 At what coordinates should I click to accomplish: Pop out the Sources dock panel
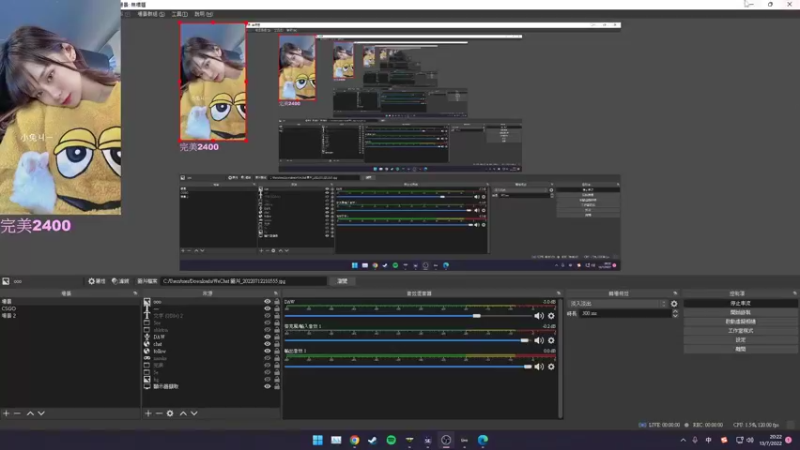tap(276, 293)
